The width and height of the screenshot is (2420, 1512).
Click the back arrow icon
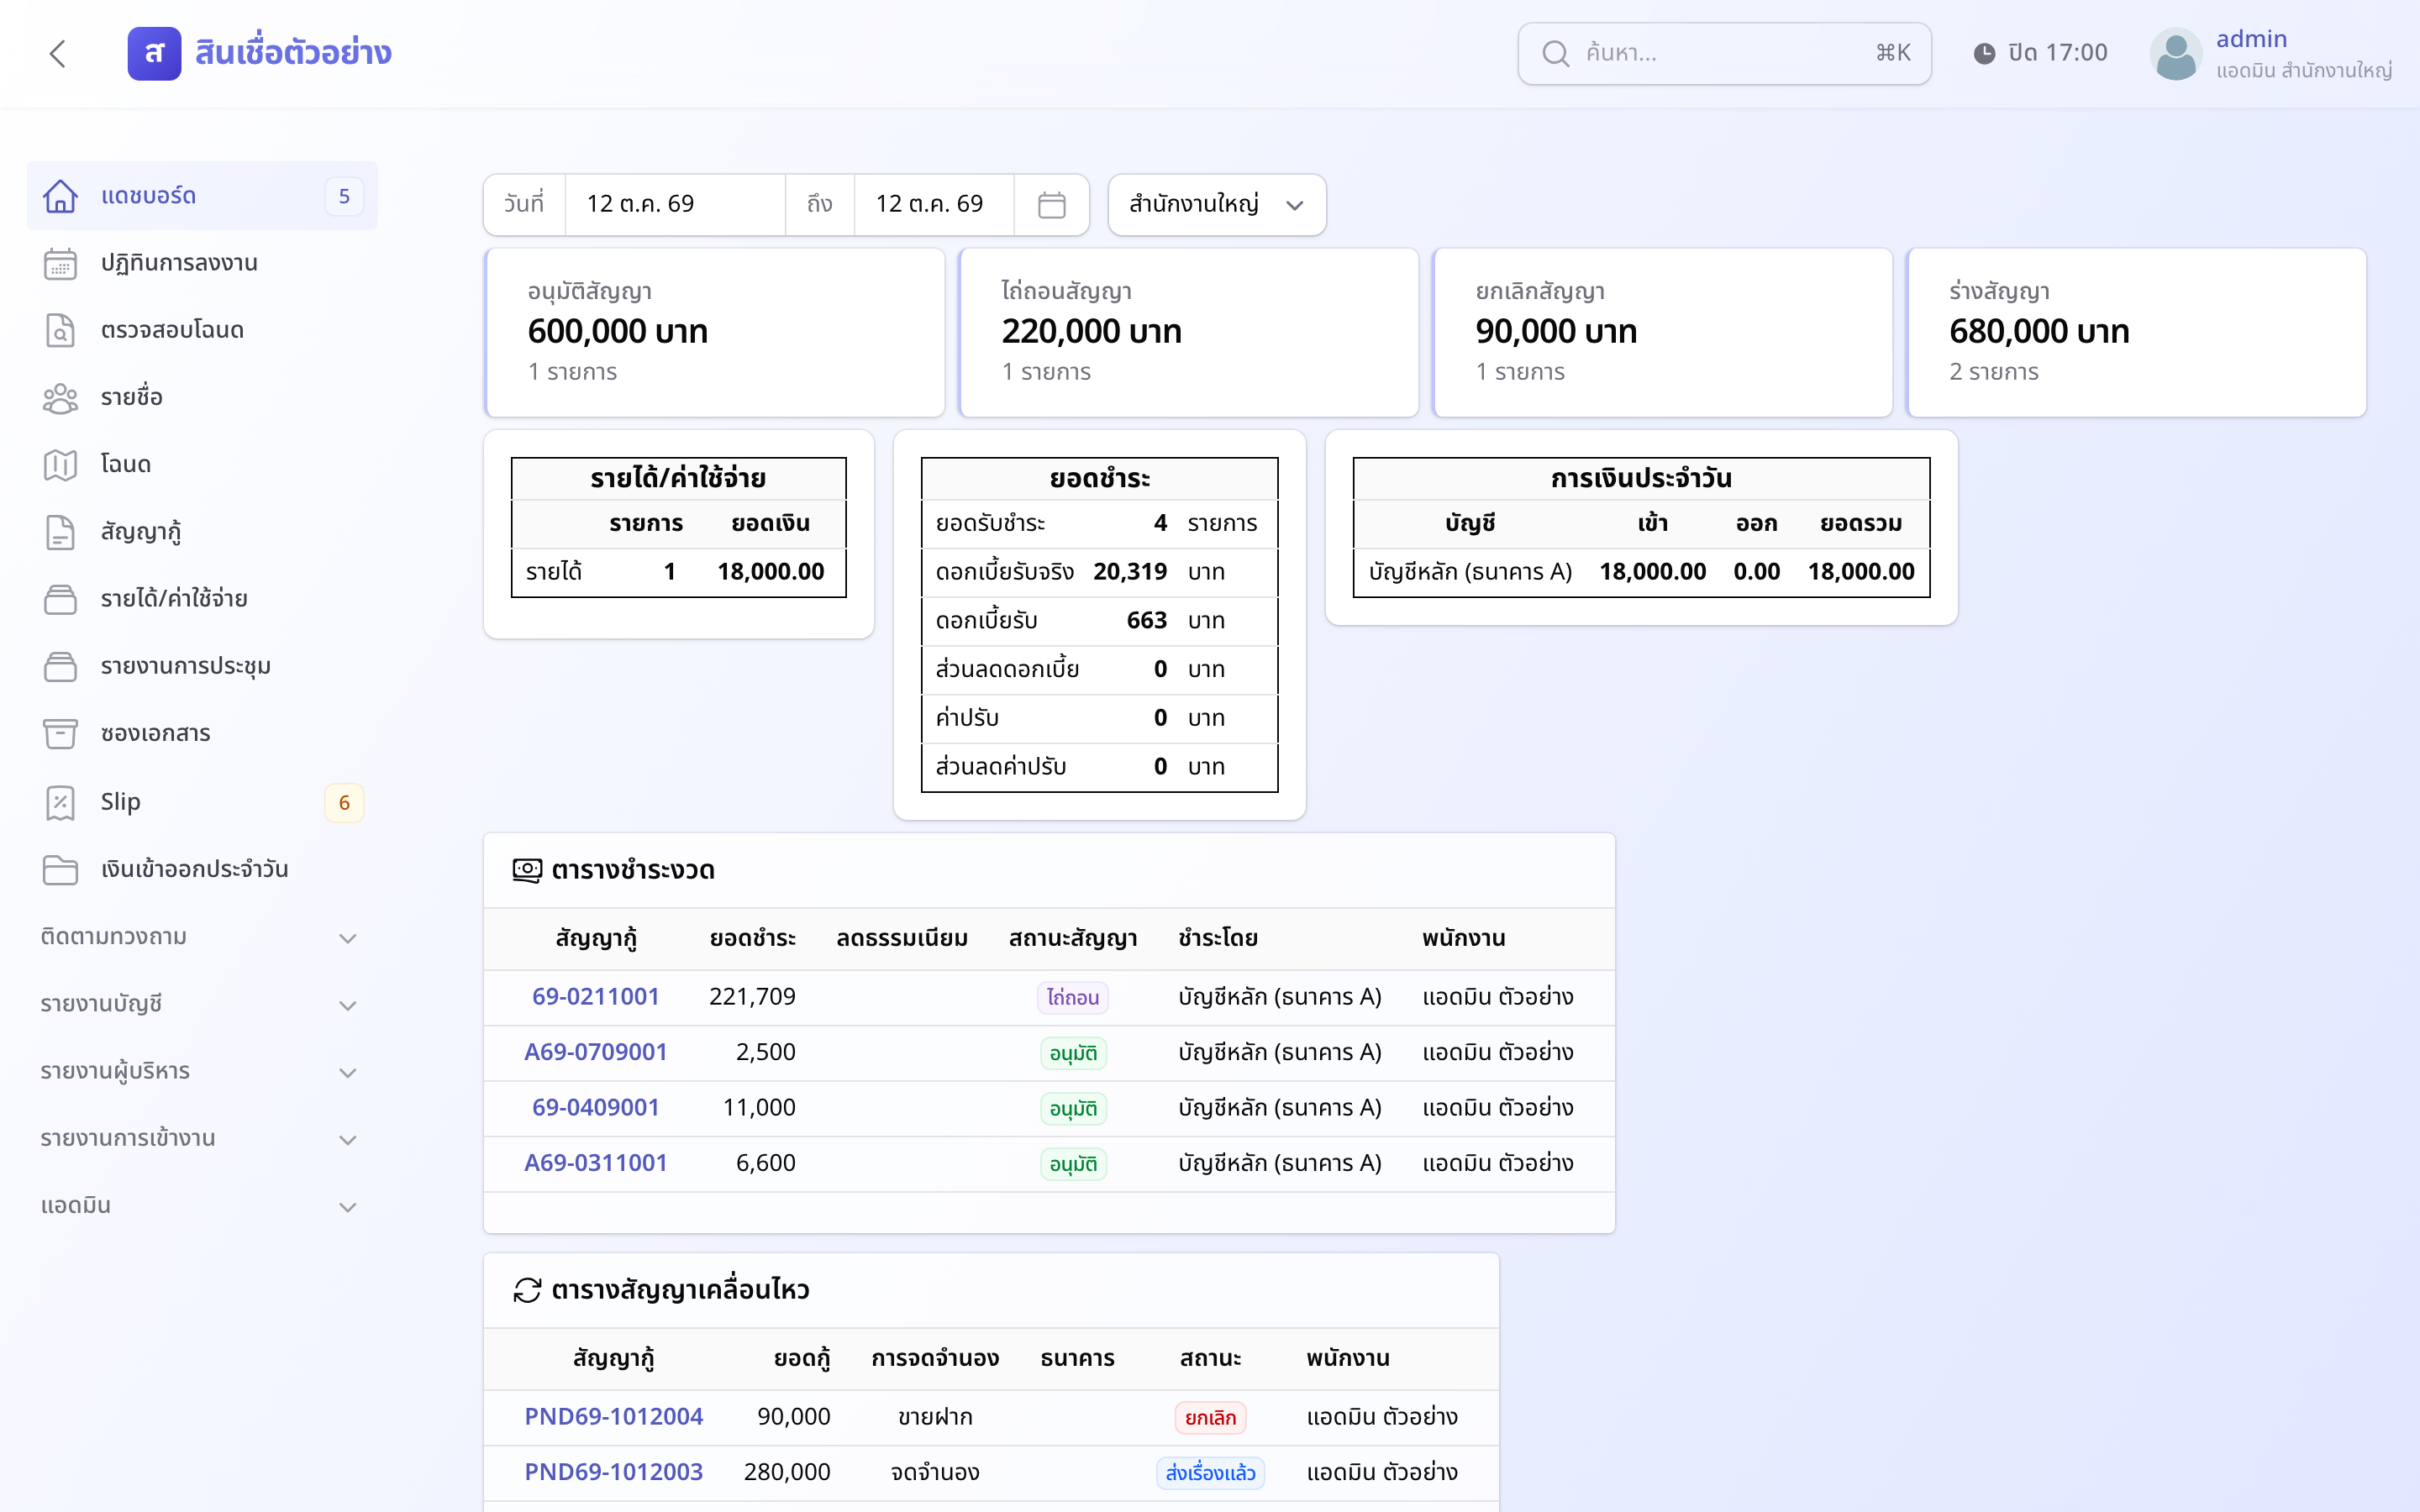(58, 53)
